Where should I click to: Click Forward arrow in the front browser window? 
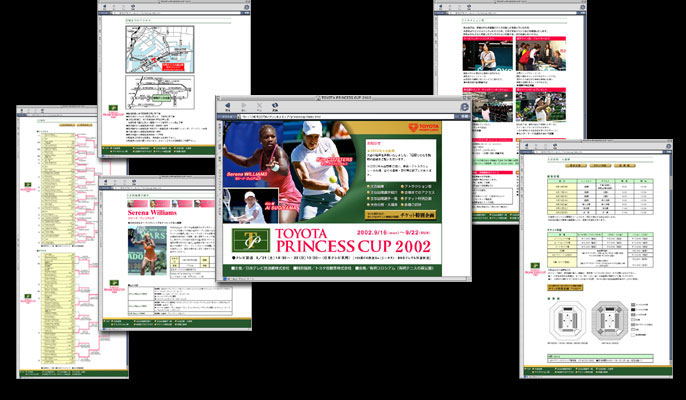[x=243, y=106]
